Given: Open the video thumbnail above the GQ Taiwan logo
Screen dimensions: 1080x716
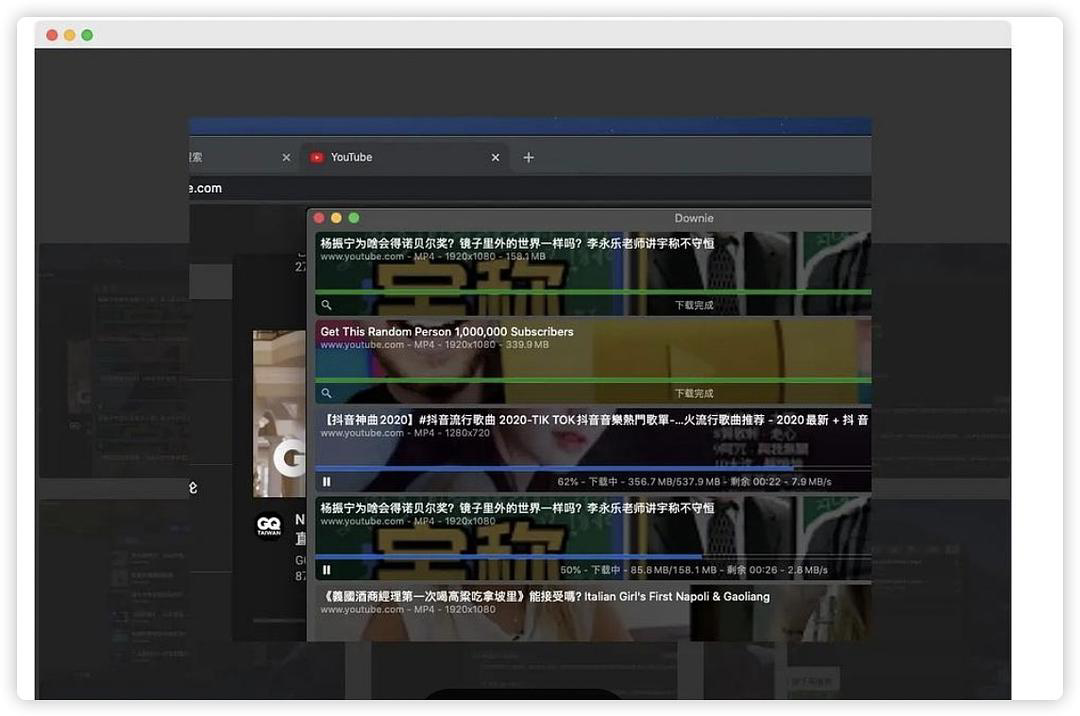Looking at the screenshot, I should [x=279, y=414].
